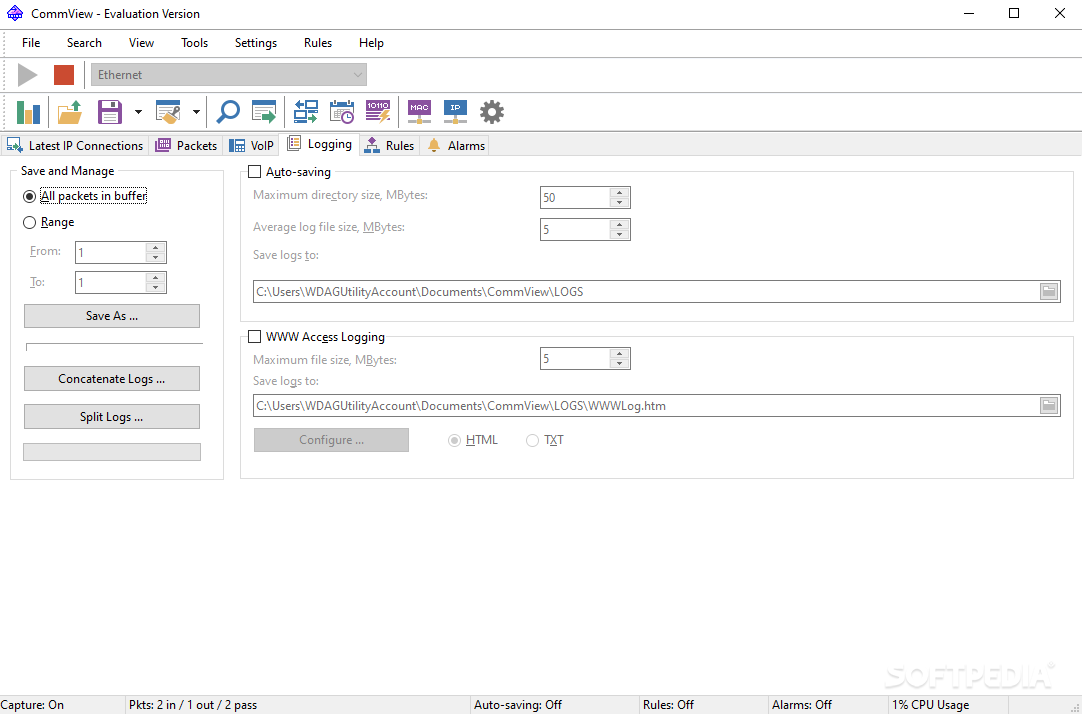Open the reconstruct session computers icon
The width and height of the screenshot is (1082, 714).
pos(306,112)
